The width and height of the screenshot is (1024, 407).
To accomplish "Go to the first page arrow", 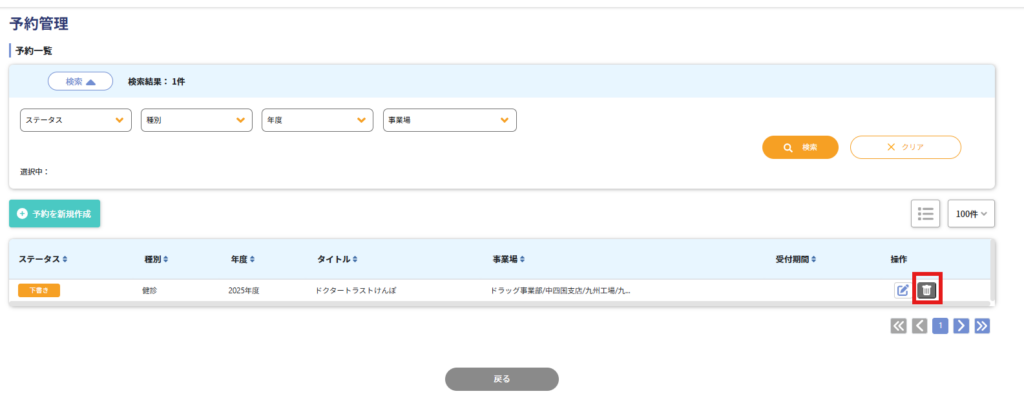I will tap(899, 326).
